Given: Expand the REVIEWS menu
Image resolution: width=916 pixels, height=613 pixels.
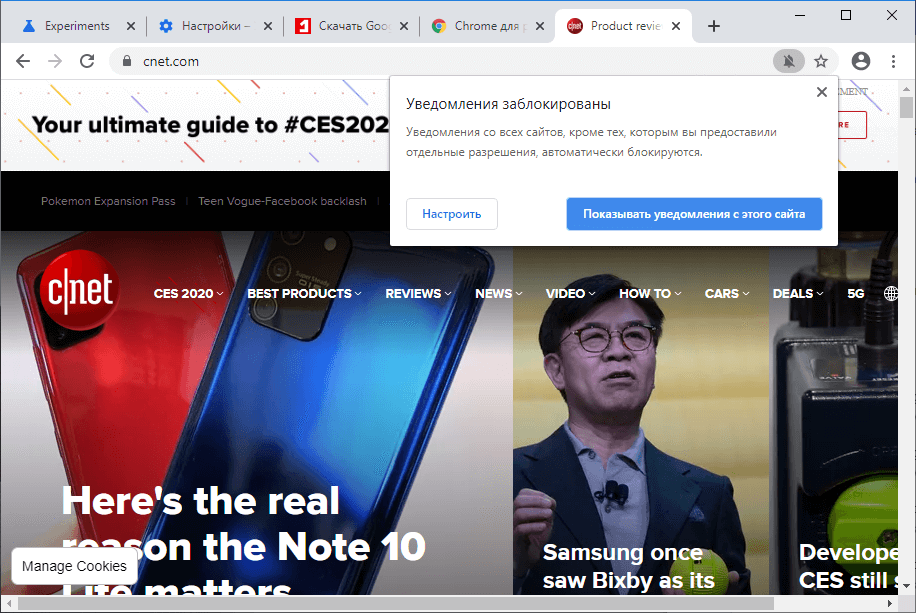Looking at the screenshot, I should pyautogui.click(x=418, y=293).
